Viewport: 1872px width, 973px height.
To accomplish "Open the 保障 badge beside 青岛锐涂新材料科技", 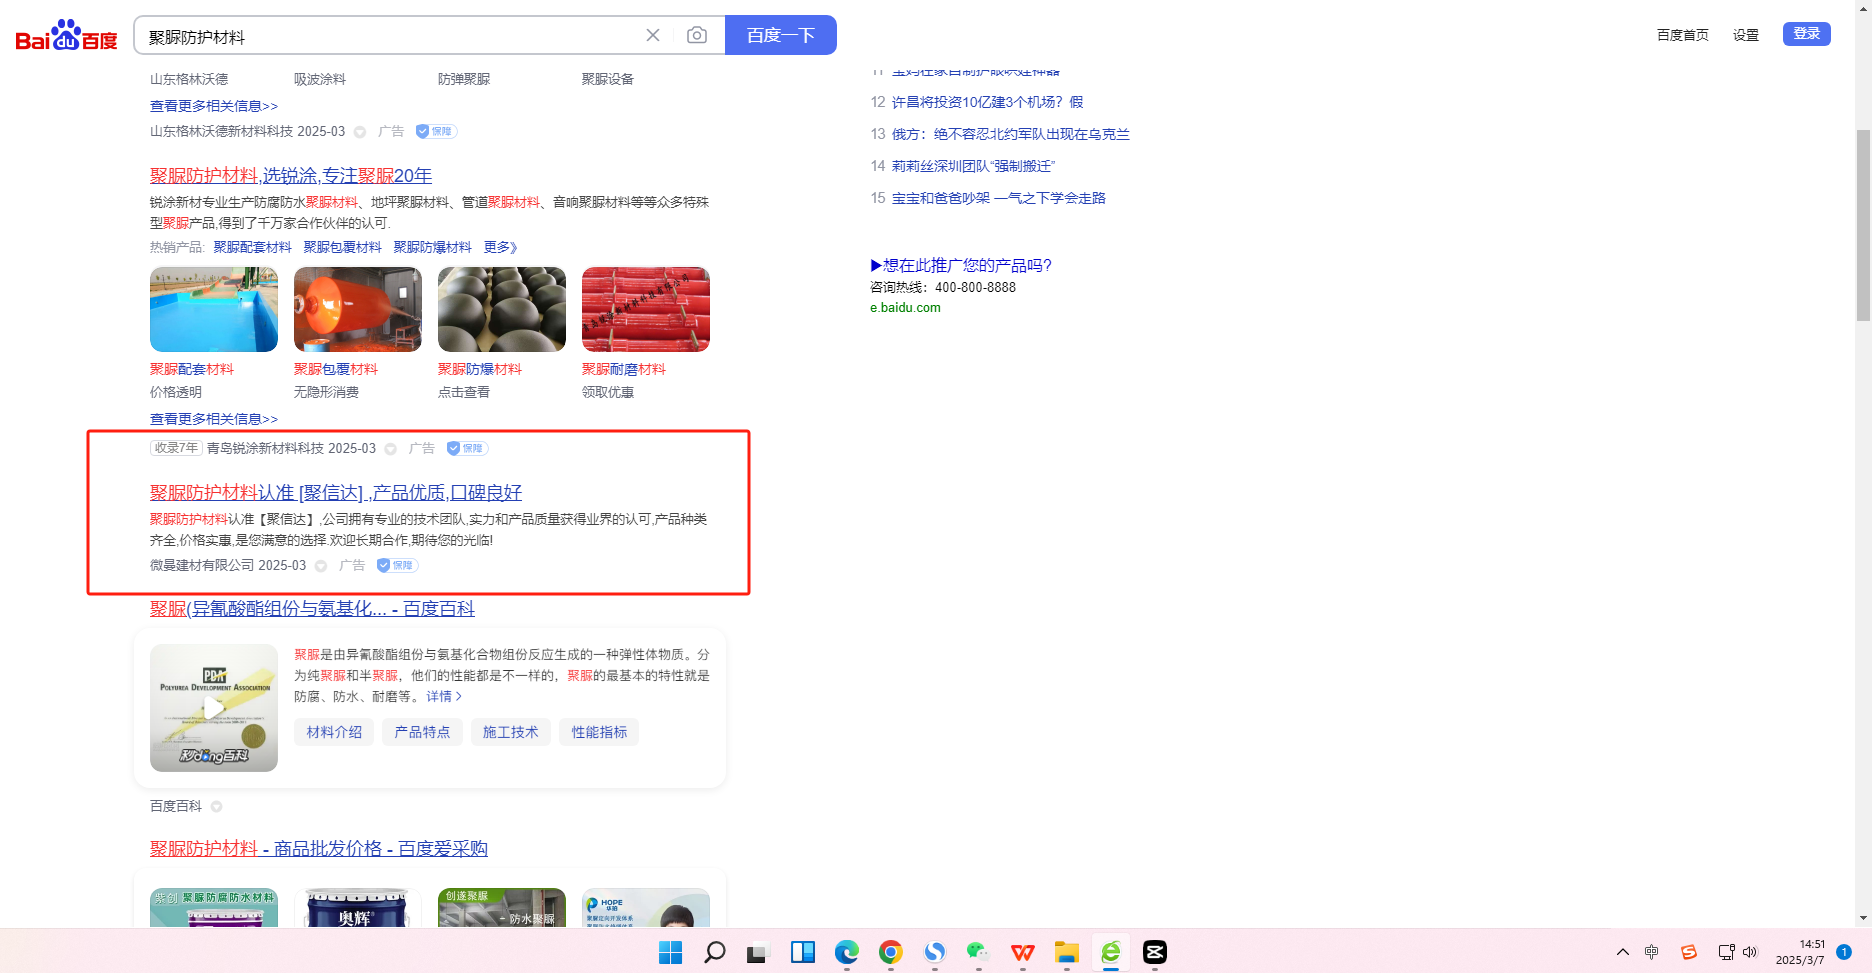I will pyautogui.click(x=467, y=448).
